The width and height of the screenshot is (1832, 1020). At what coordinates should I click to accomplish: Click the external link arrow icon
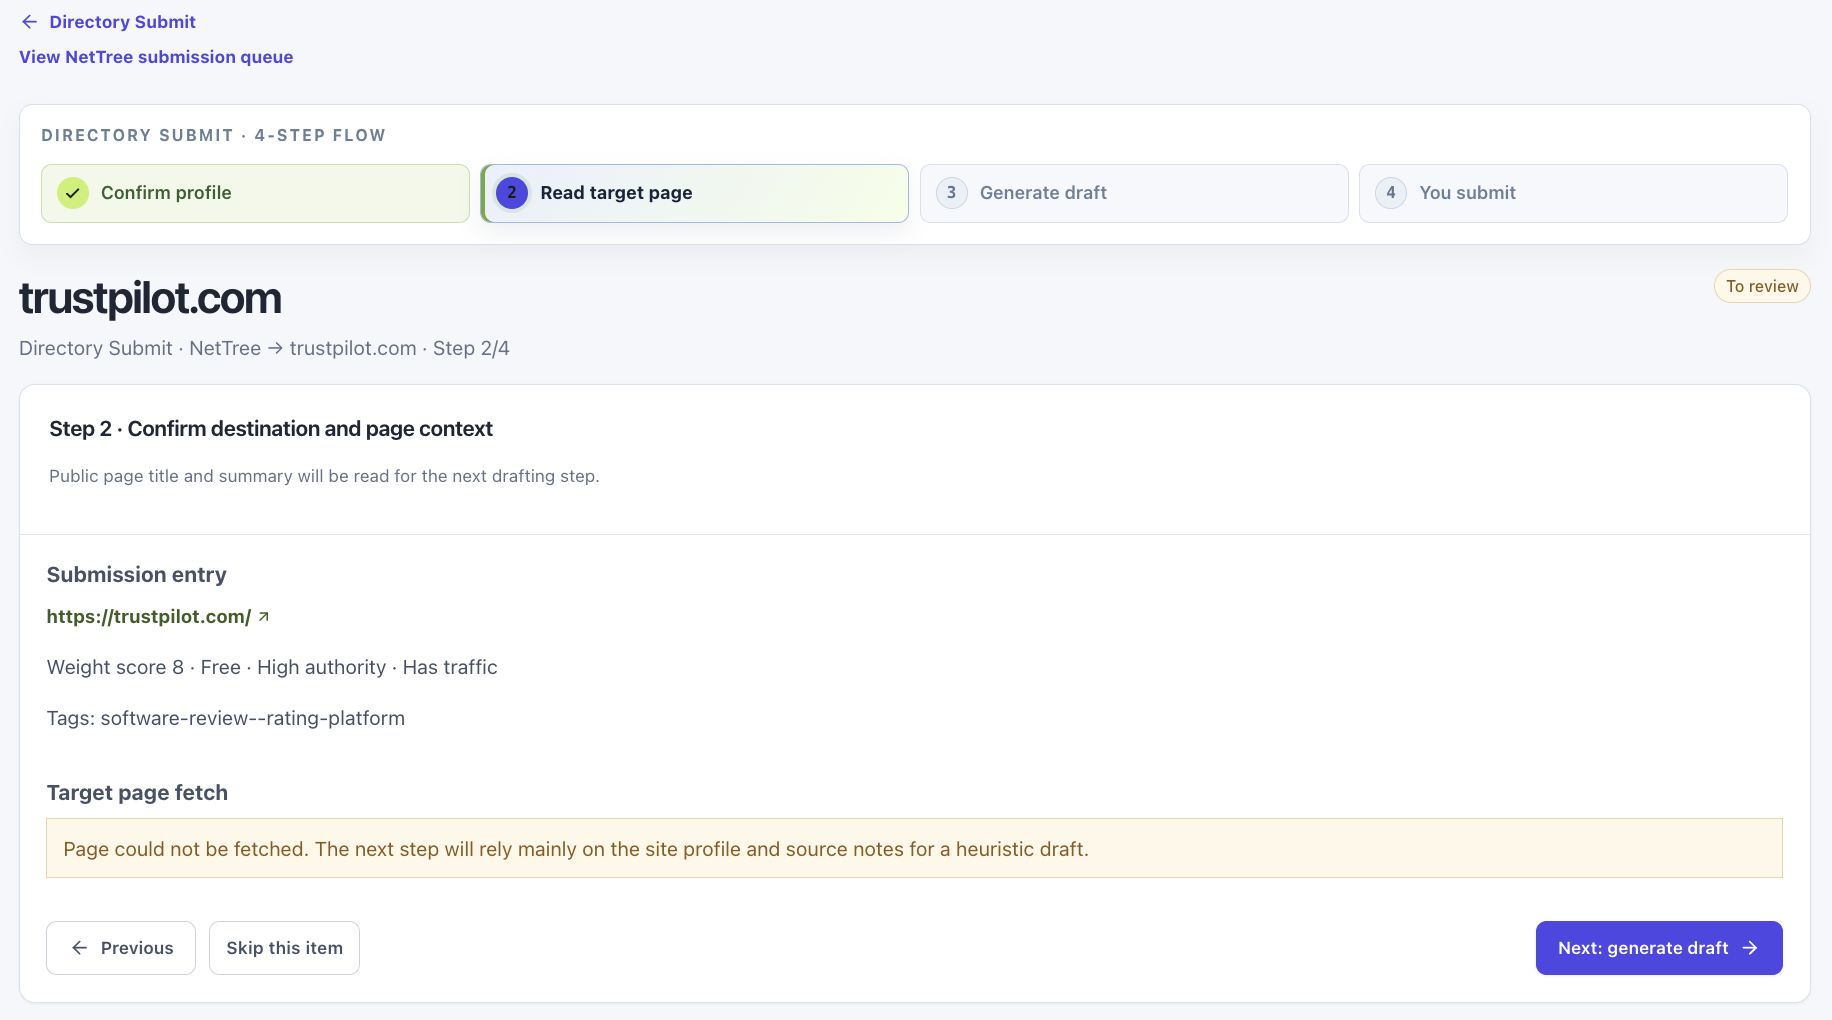click(264, 617)
